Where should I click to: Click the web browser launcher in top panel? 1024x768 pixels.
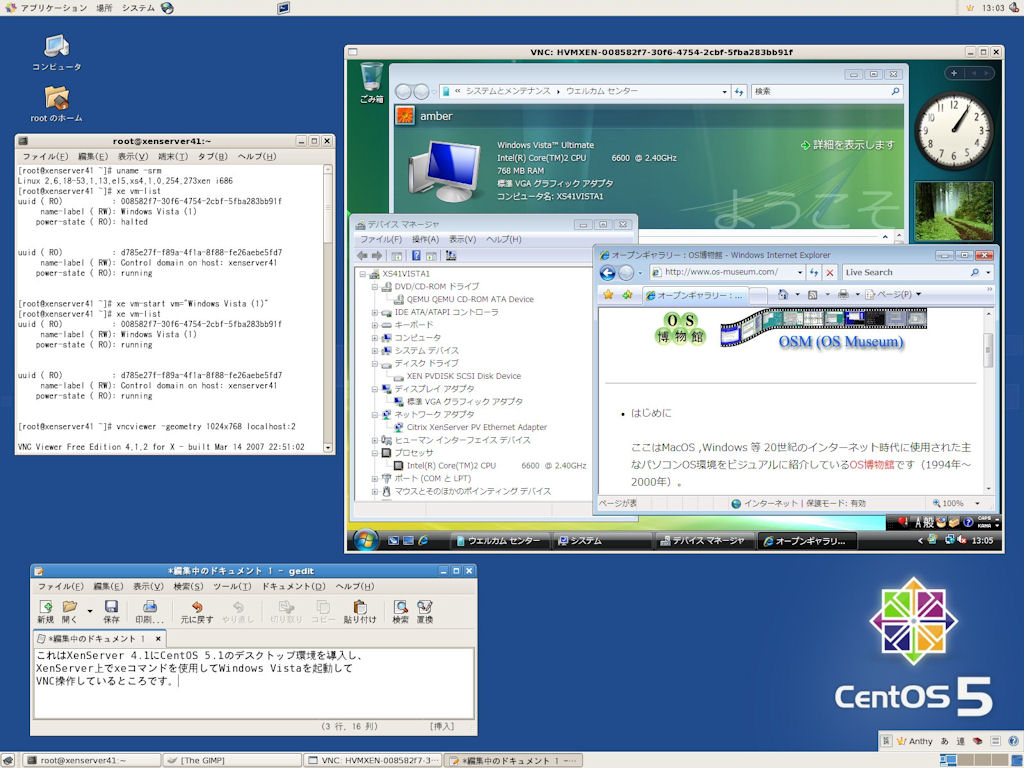(x=167, y=8)
